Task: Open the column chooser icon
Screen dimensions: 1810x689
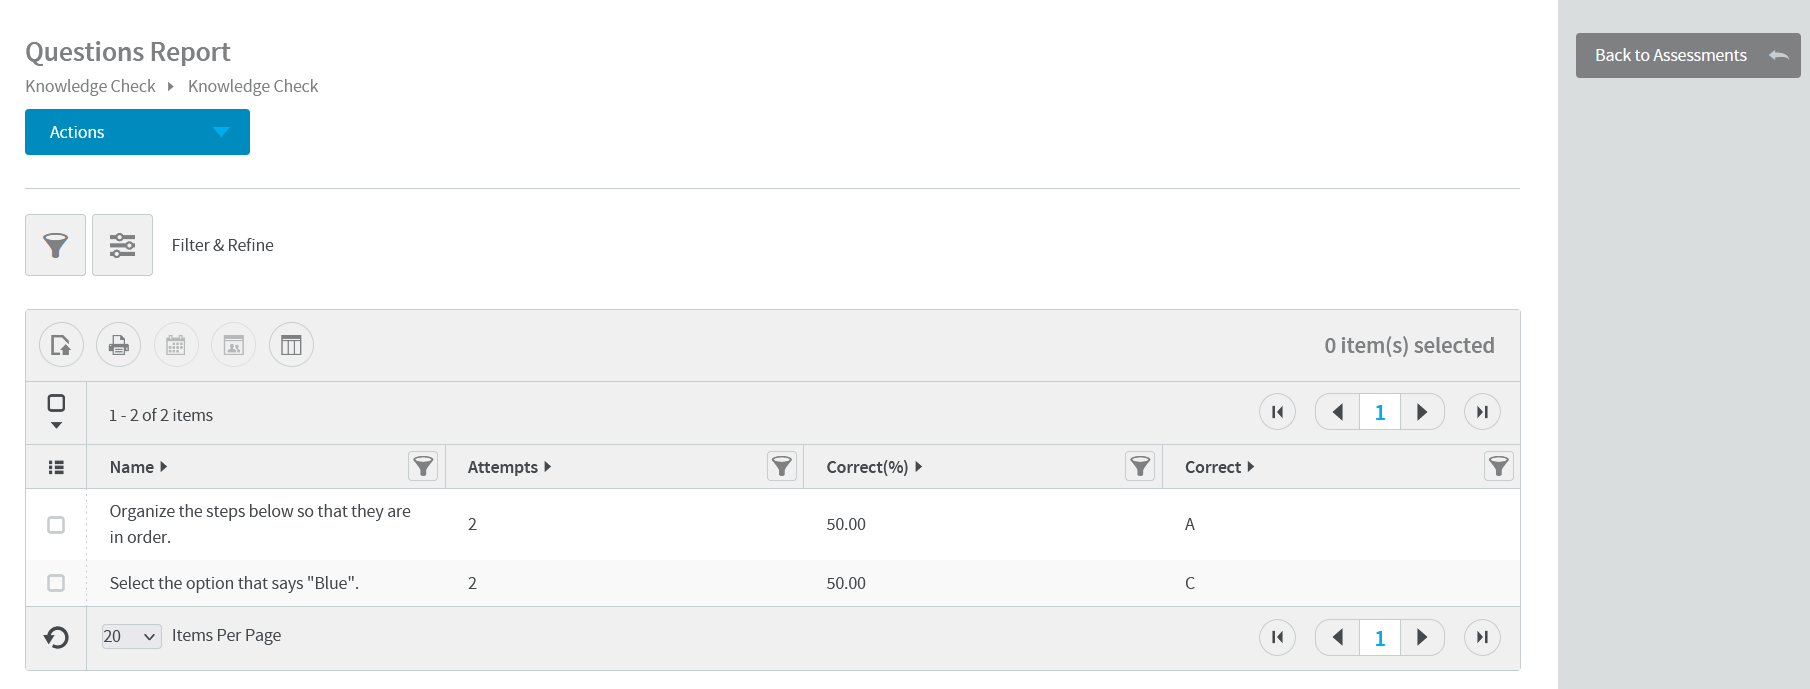Action: point(291,345)
